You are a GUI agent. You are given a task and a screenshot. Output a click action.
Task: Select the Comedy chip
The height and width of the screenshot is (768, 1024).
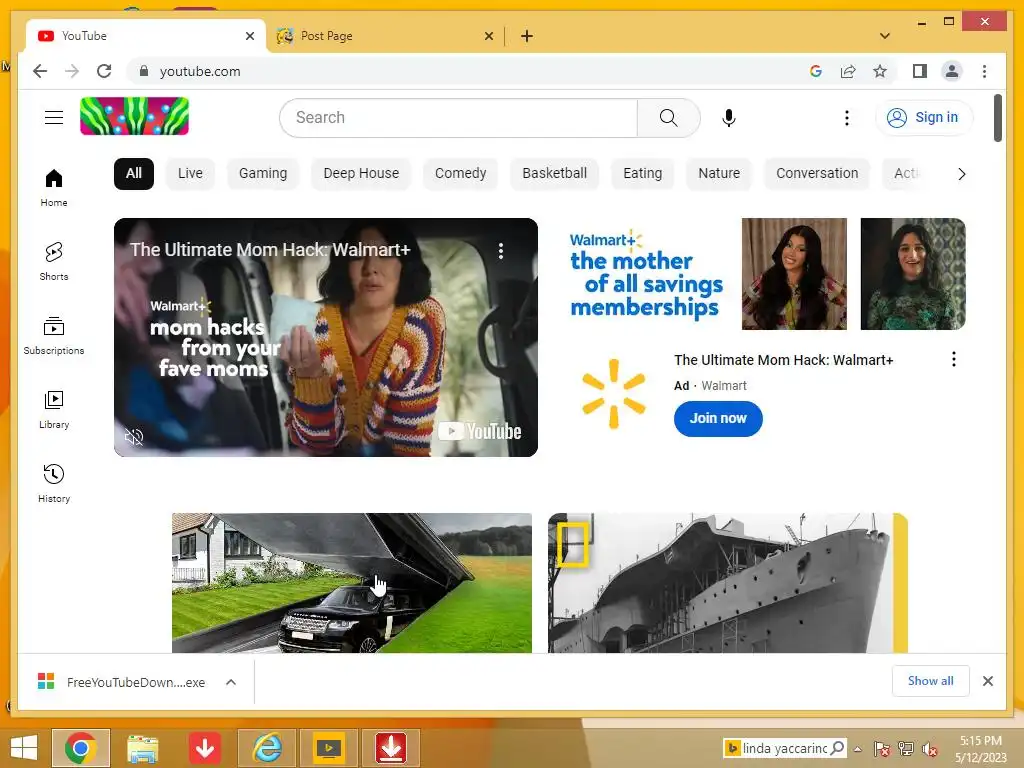pos(460,174)
